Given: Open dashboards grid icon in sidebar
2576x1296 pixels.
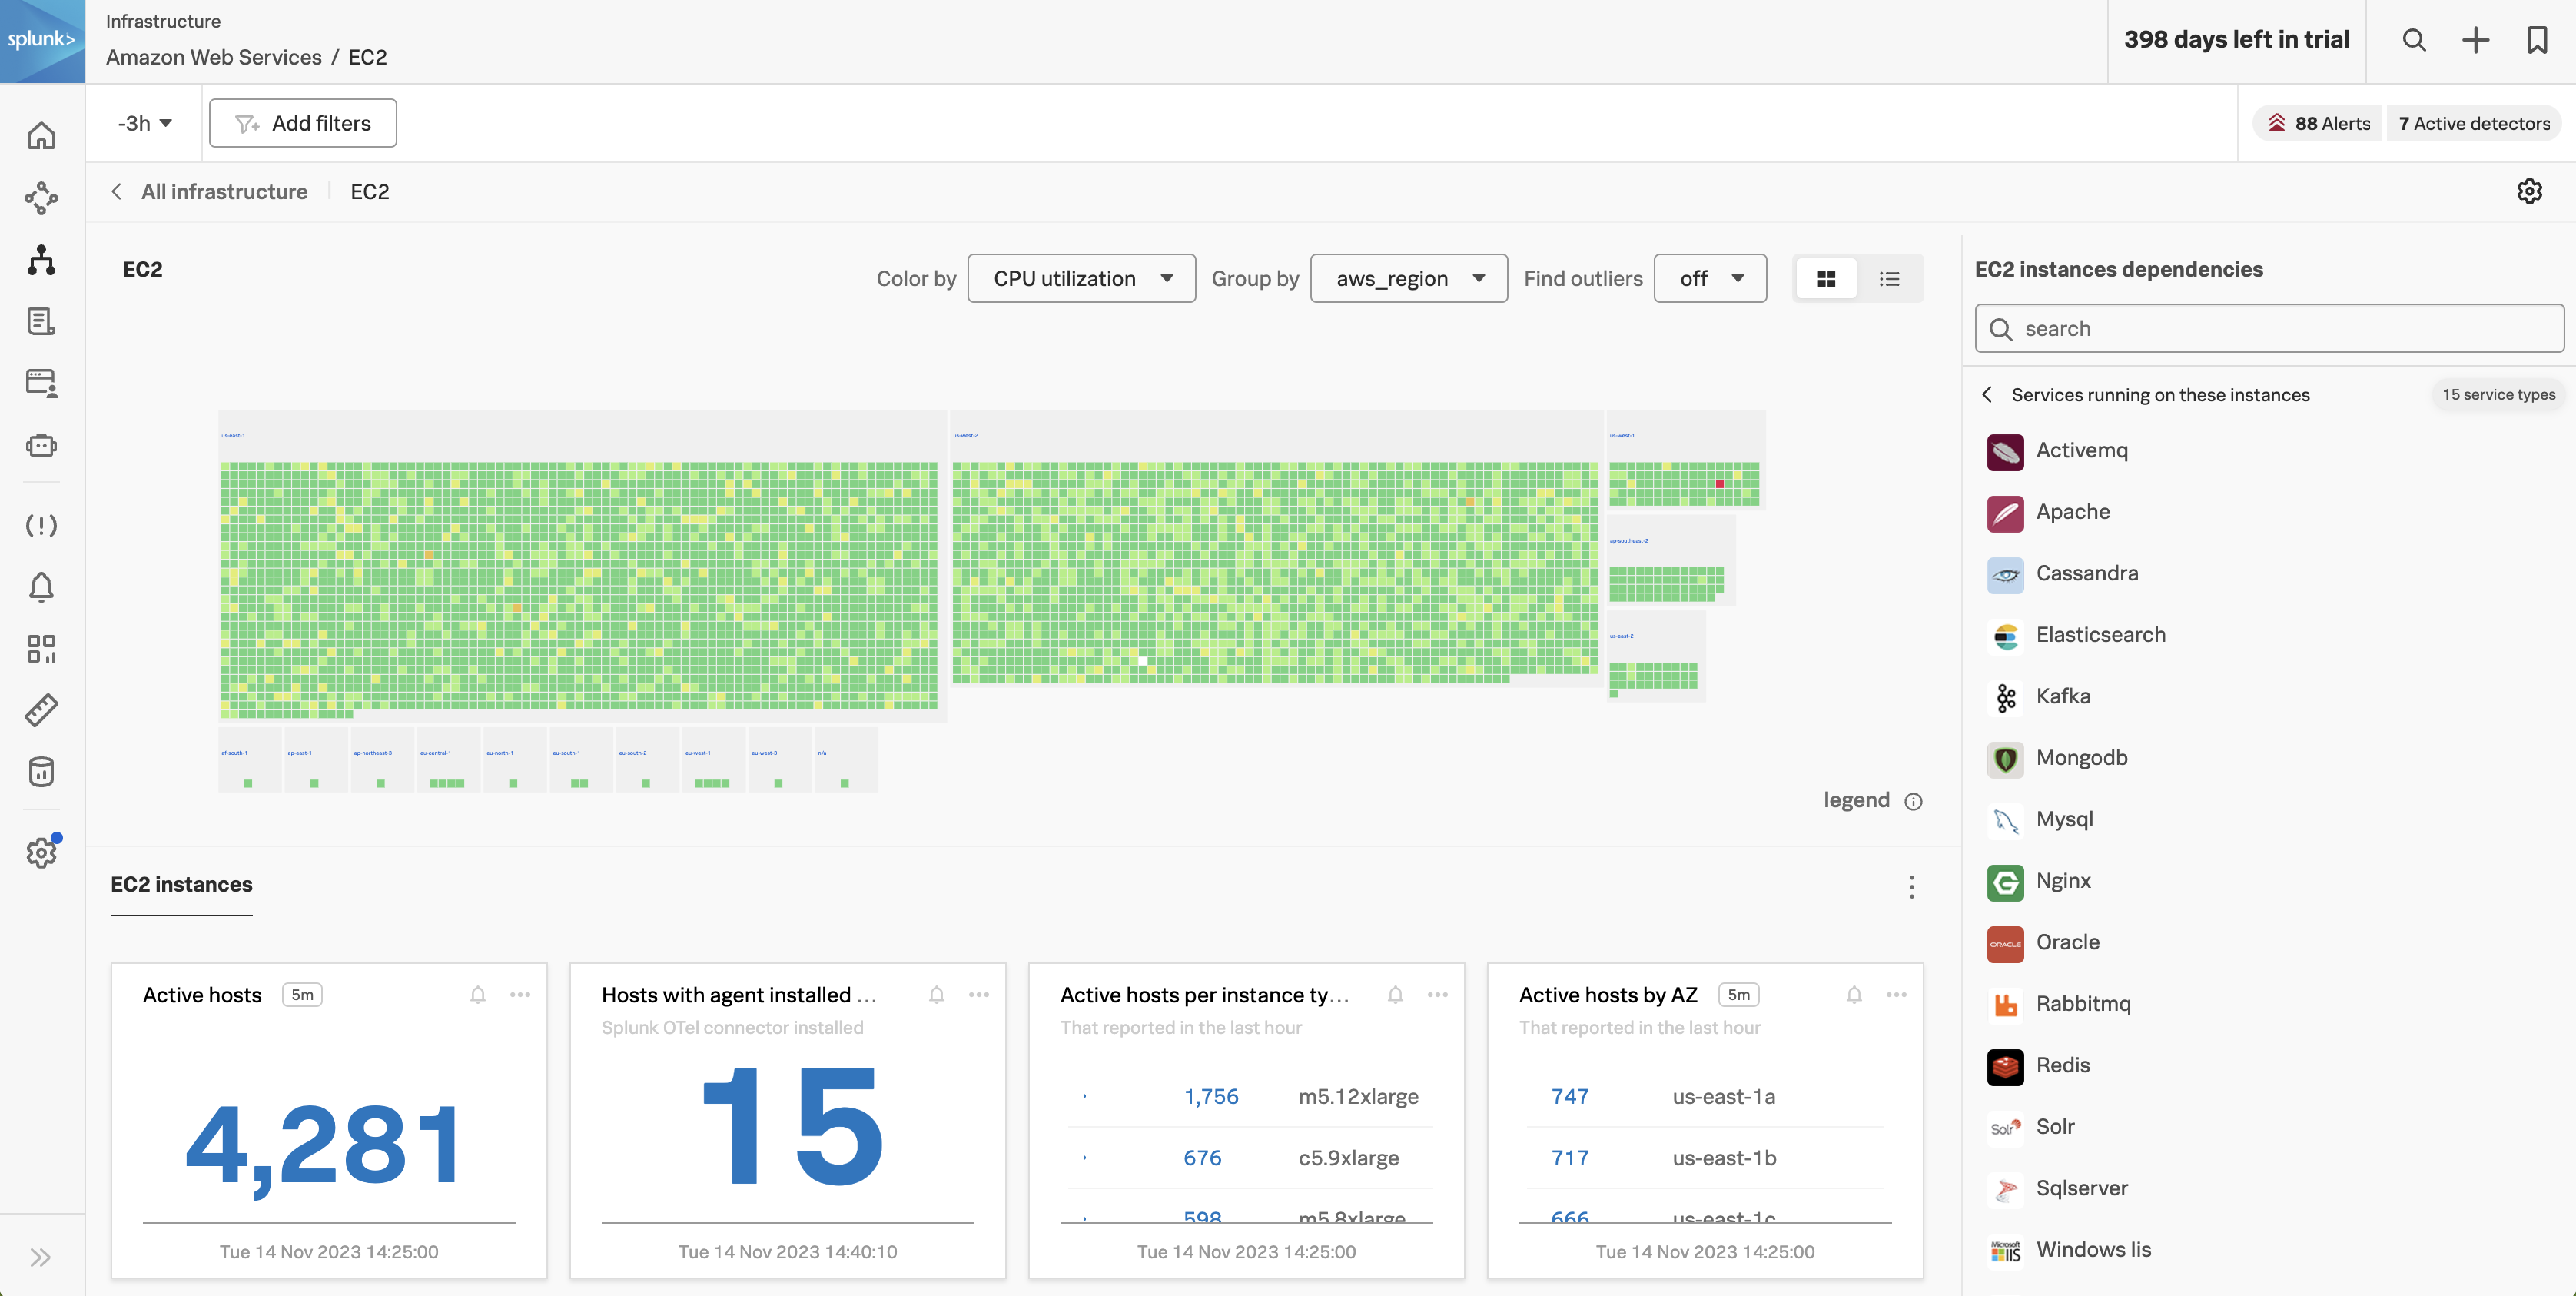Looking at the screenshot, I should (41, 648).
